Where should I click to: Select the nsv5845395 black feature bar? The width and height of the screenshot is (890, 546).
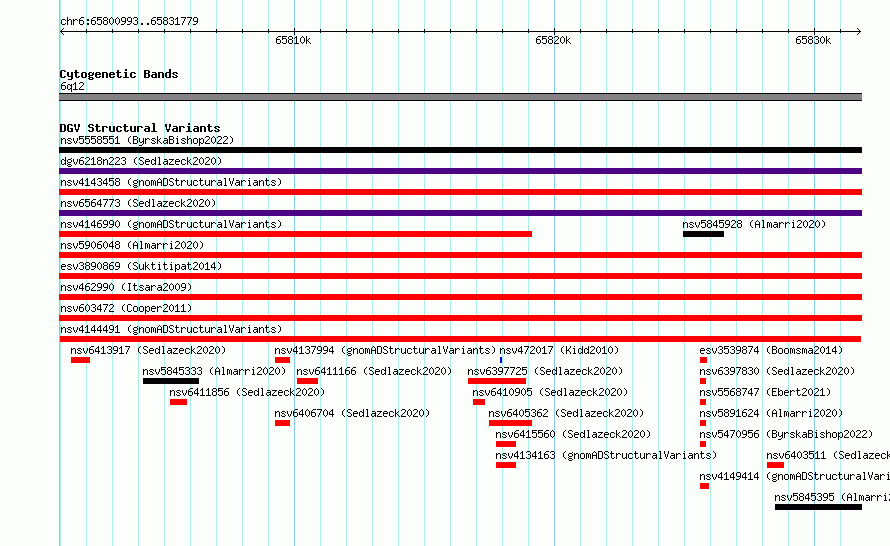click(818, 507)
